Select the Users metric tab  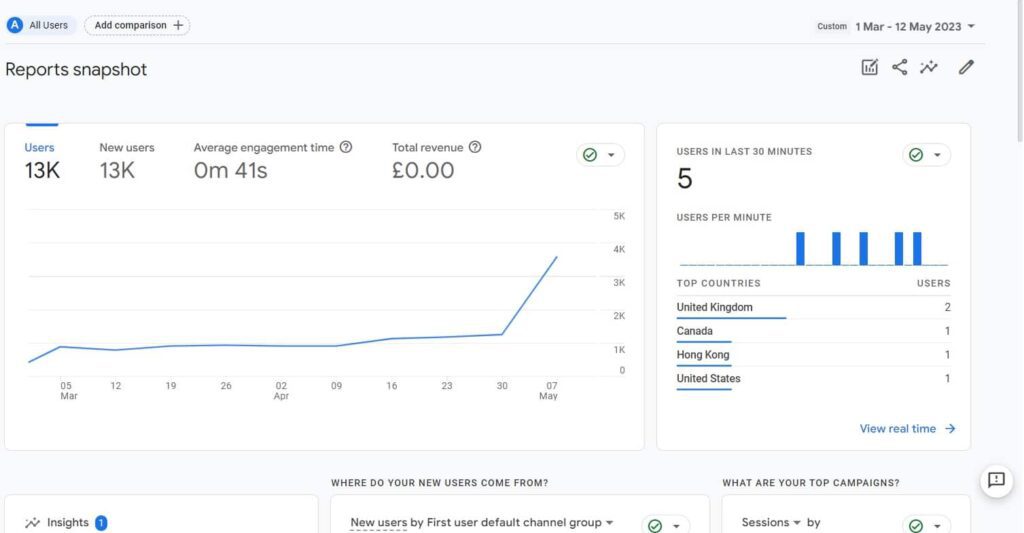tap(41, 160)
